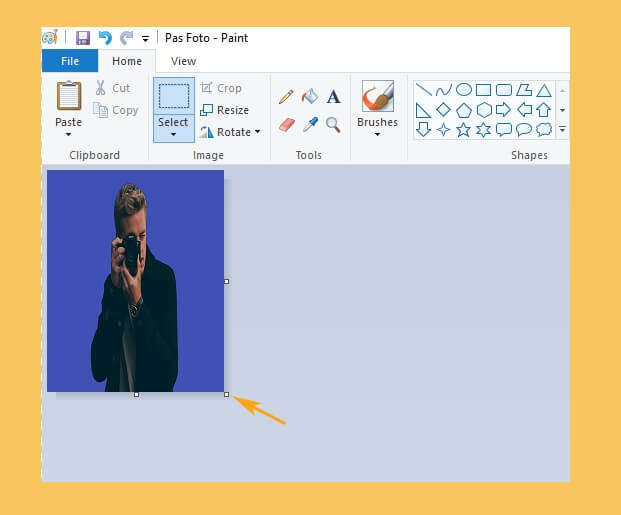Click the Cut button
The image size is (621, 515).
tap(112, 88)
